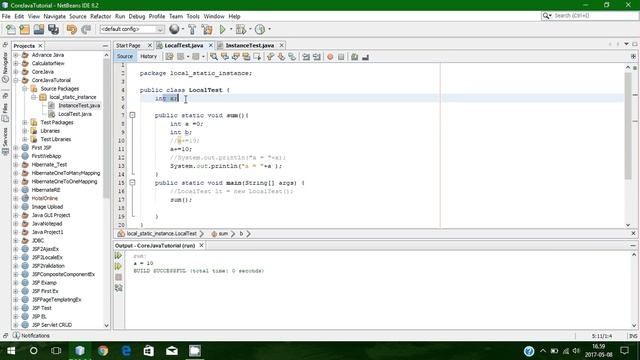Click the Find Selection magnifier icon in editor toolbar

coord(214,57)
